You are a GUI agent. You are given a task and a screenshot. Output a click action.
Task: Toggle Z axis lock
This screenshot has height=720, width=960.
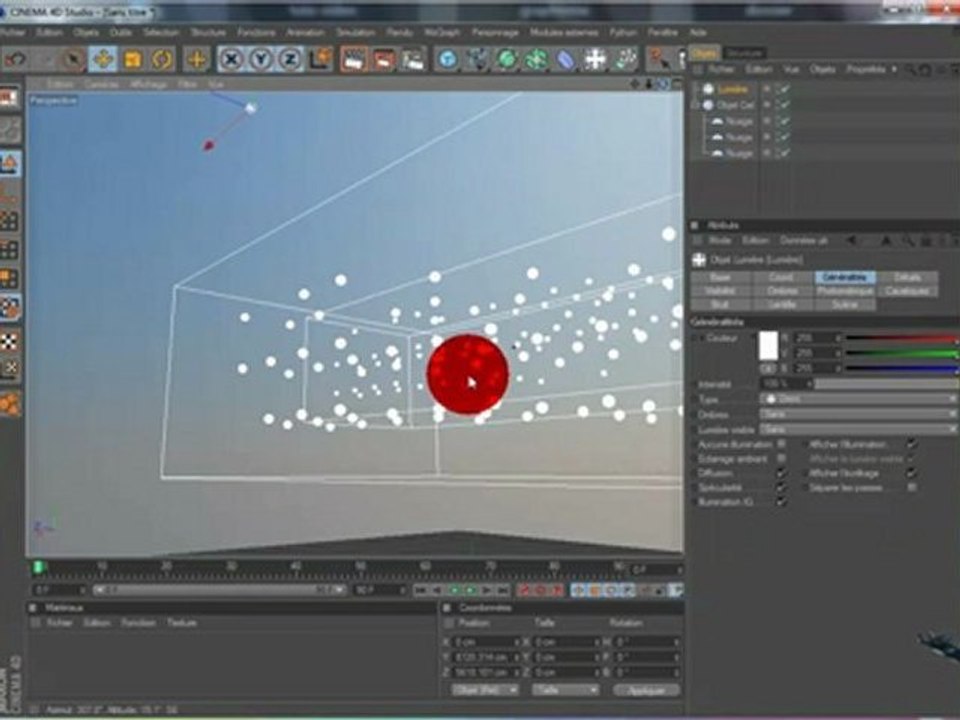coord(290,59)
